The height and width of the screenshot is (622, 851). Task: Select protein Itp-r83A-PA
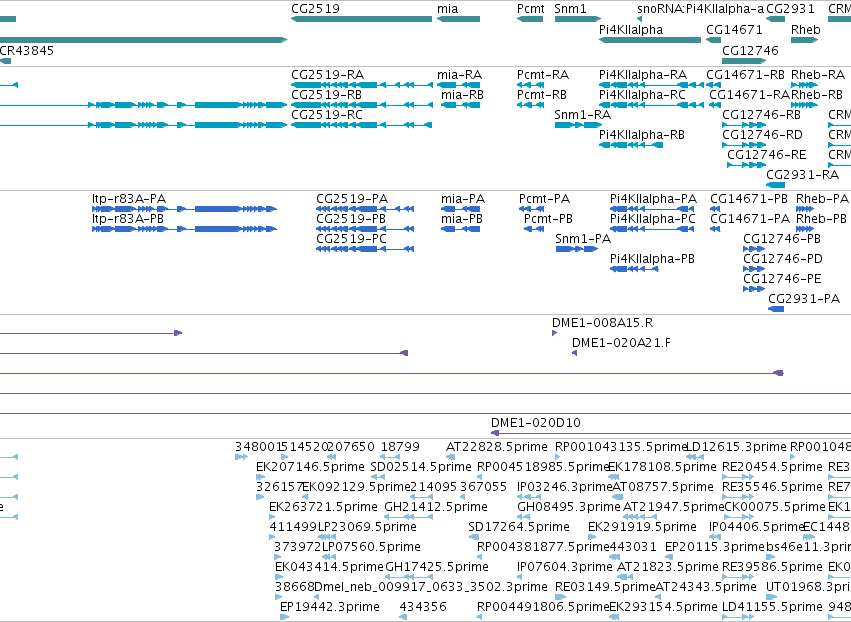coord(129,199)
